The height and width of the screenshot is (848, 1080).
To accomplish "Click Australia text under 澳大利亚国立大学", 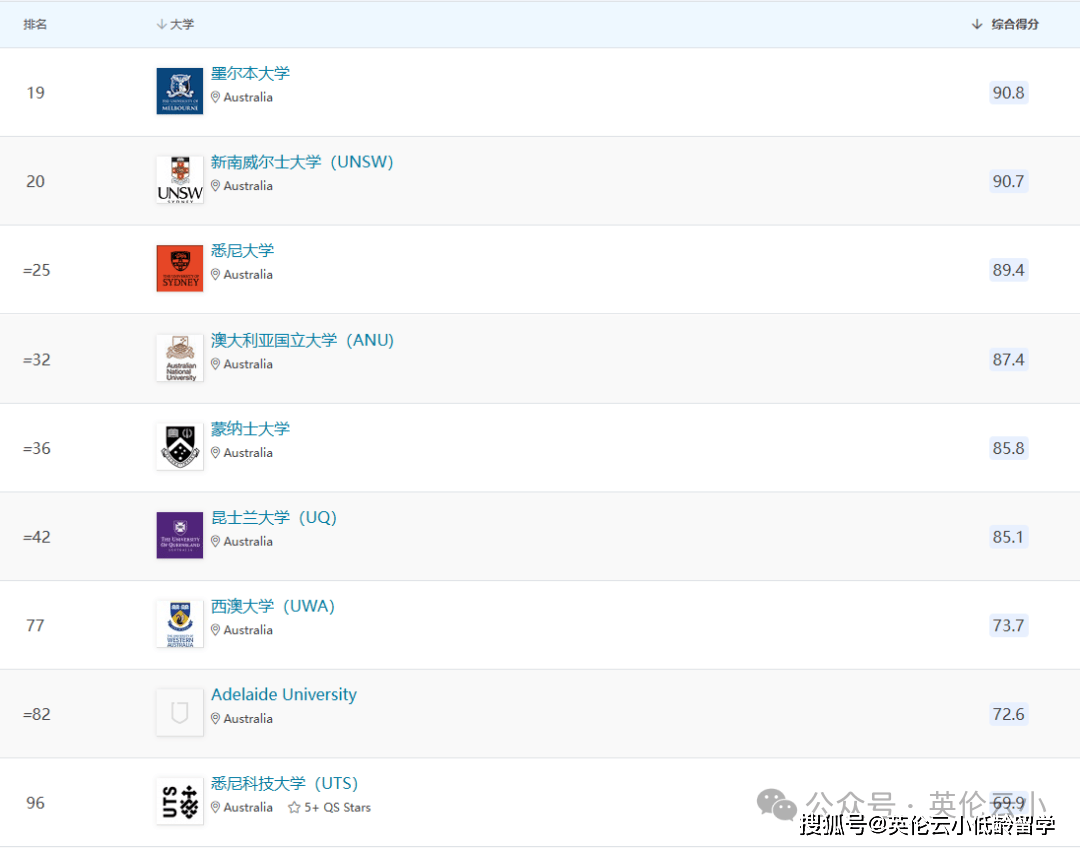I will [248, 364].
